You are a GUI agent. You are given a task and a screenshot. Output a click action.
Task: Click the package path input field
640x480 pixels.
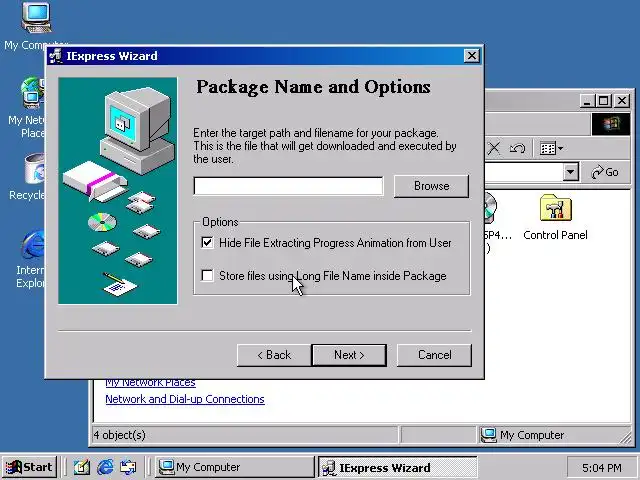[x=288, y=186]
